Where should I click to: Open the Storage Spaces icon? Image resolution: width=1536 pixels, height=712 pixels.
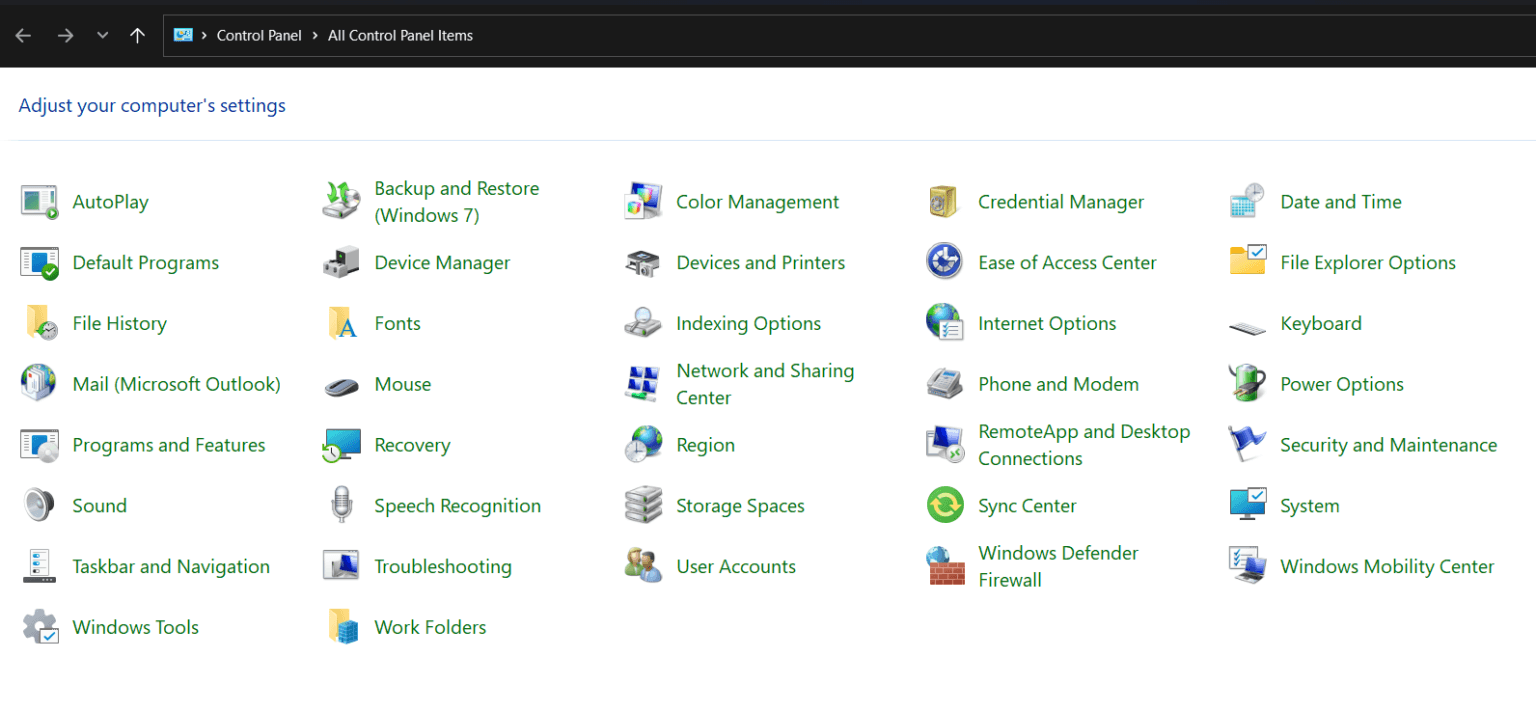tap(644, 506)
